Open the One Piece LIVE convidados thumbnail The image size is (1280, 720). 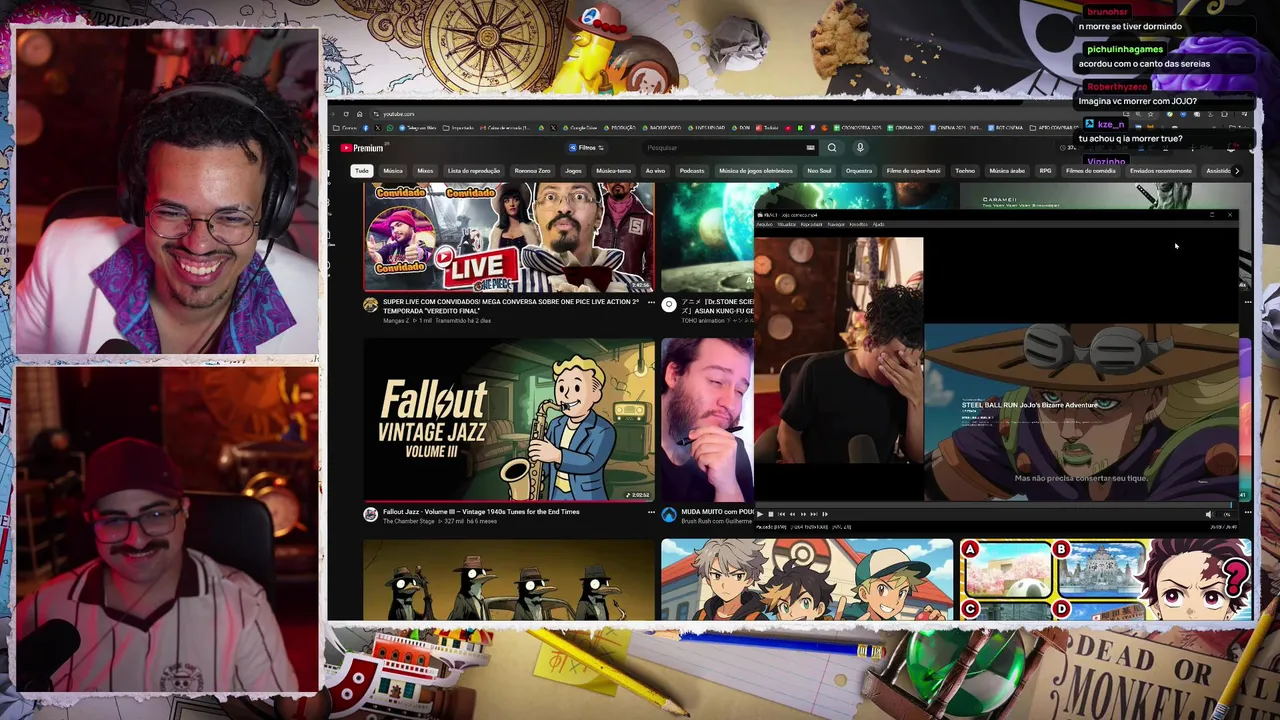tap(508, 236)
